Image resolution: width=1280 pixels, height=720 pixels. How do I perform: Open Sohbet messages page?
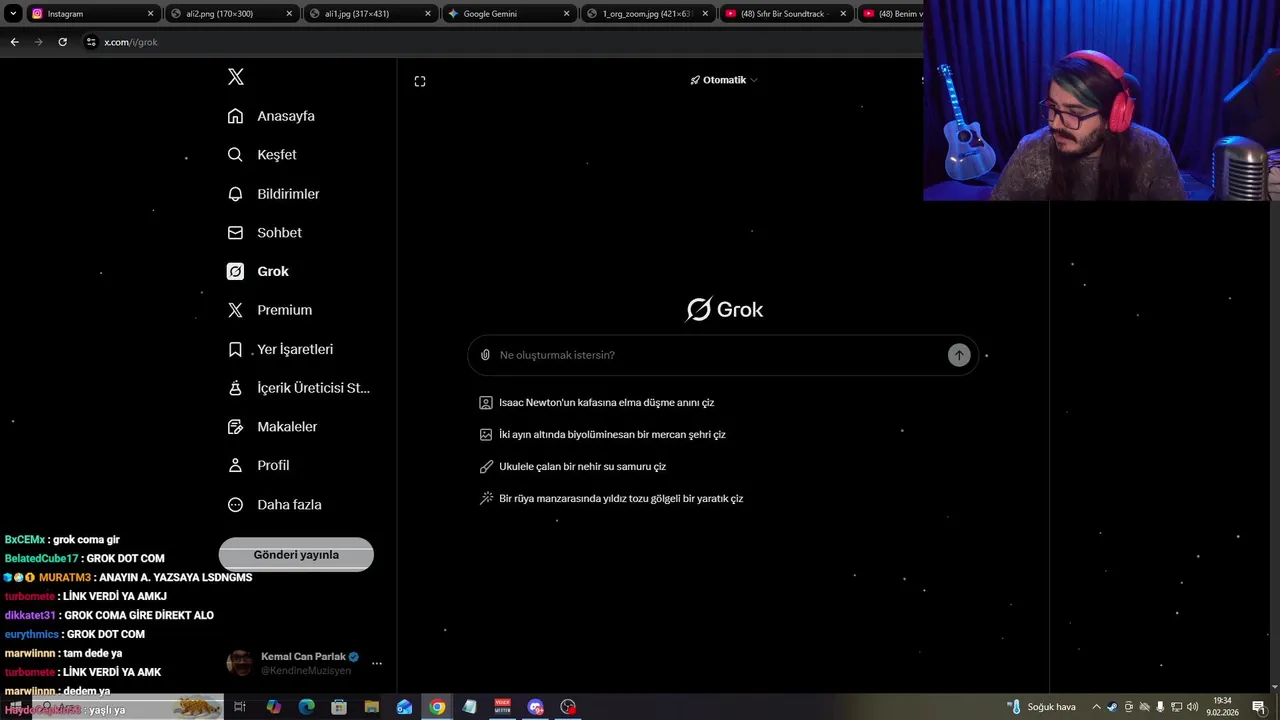264,233
